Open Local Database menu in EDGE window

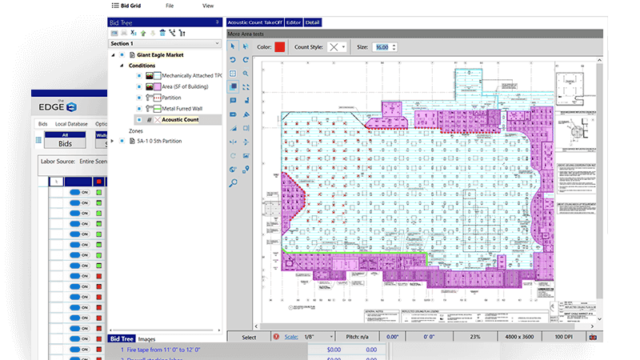71,124
